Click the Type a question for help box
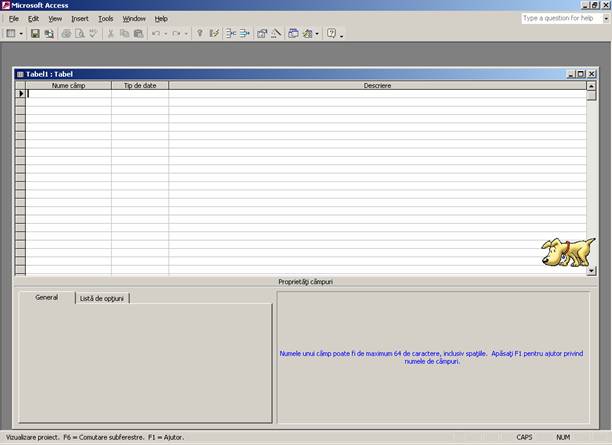Image resolution: width=612 pixels, height=445 pixels. tap(562, 18)
